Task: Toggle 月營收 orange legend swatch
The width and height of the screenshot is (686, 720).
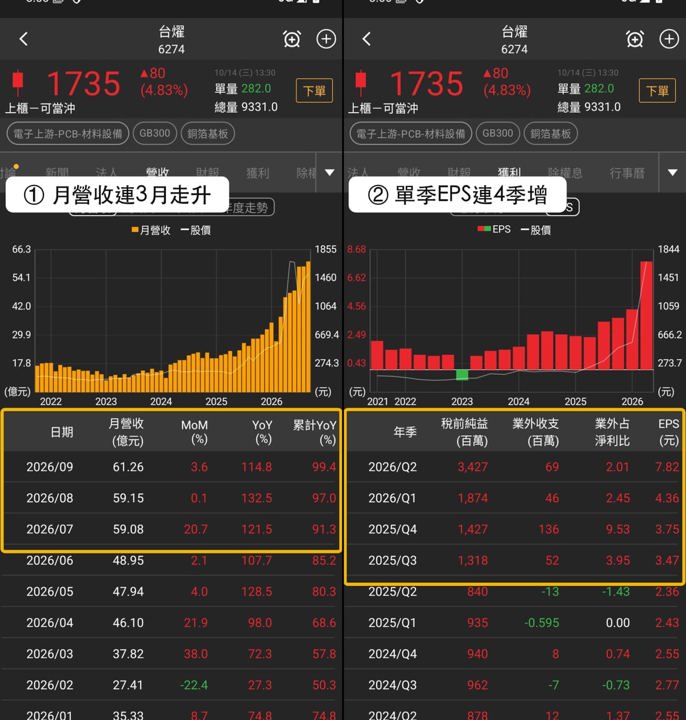Action: (x=135, y=230)
